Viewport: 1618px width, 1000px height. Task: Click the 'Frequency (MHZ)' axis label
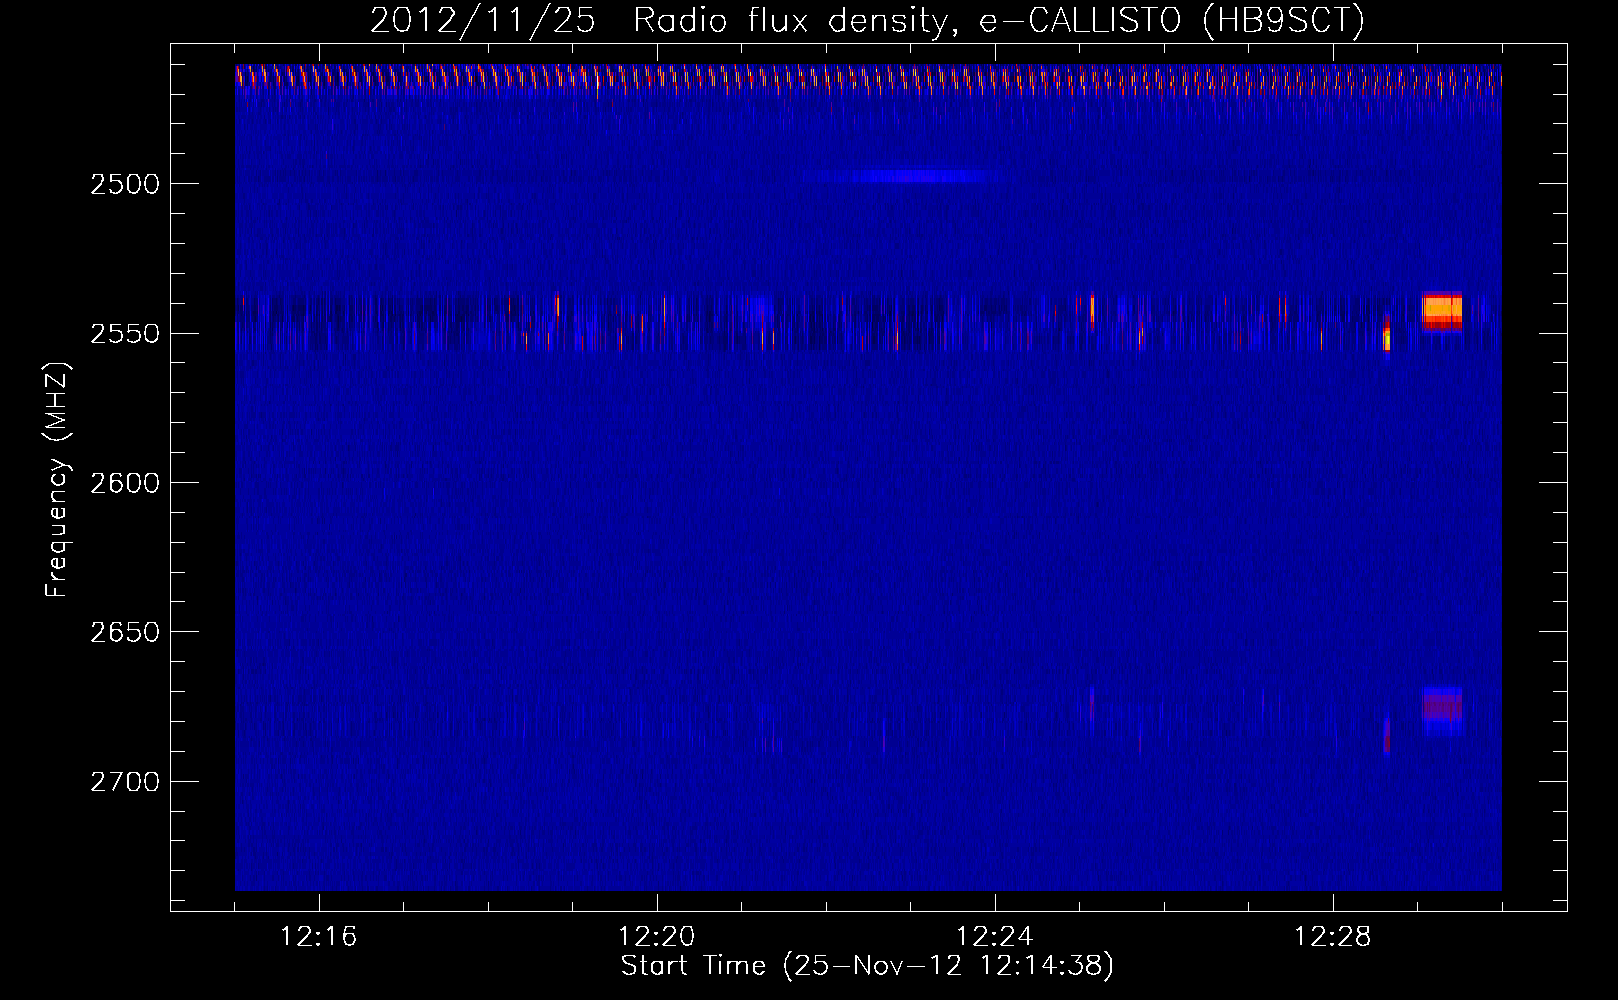tap(57, 480)
